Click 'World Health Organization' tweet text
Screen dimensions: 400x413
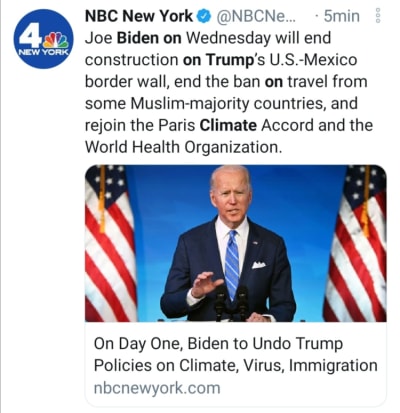[x=183, y=147]
